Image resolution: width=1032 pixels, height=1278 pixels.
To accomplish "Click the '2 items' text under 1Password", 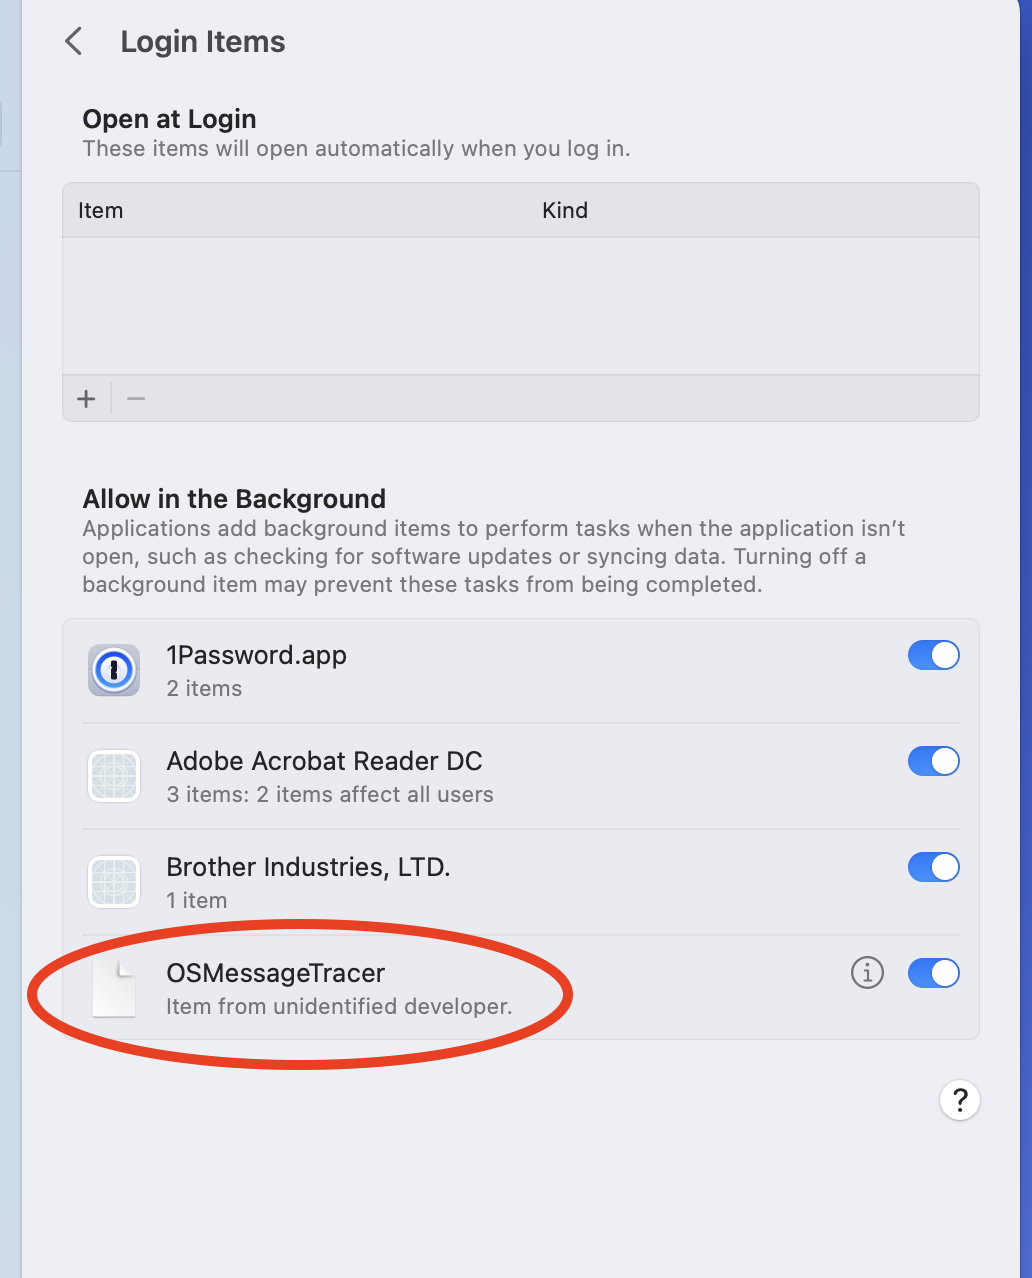I will tap(204, 688).
